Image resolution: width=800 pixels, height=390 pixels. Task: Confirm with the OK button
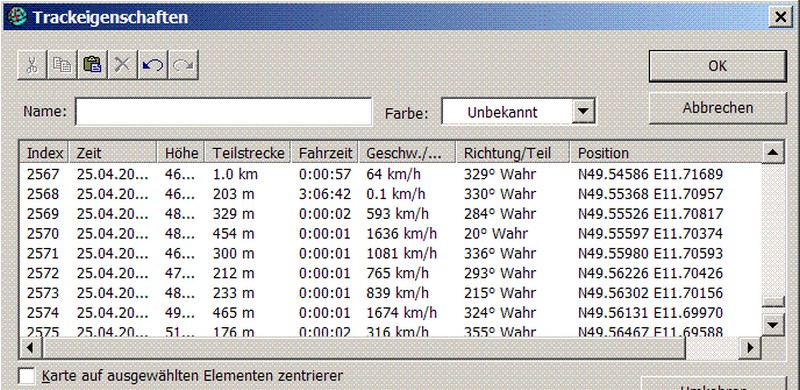(x=717, y=66)
